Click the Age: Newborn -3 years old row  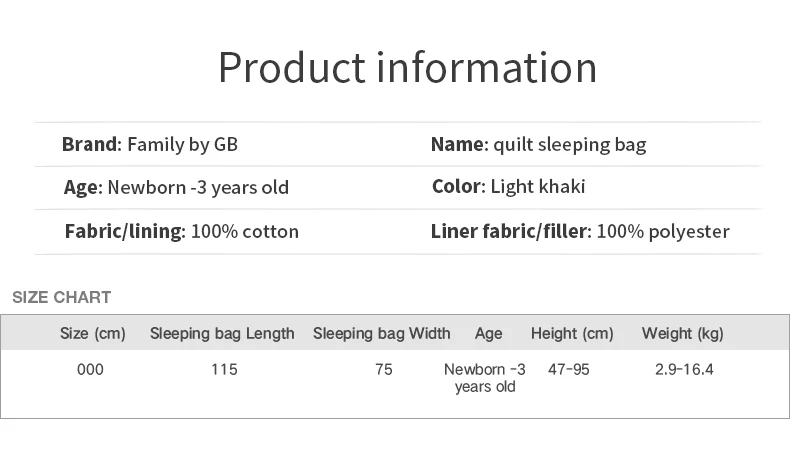tap(176, 187)
